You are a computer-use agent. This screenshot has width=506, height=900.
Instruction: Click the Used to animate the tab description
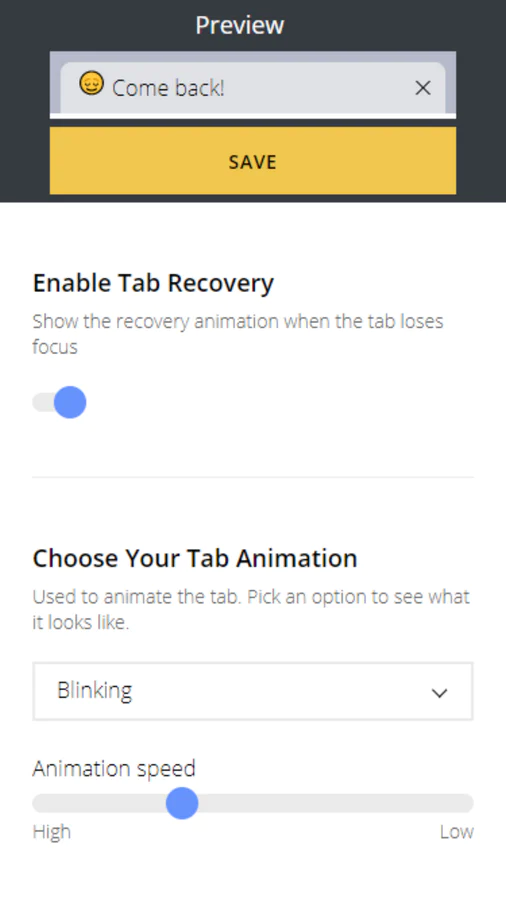251,609
